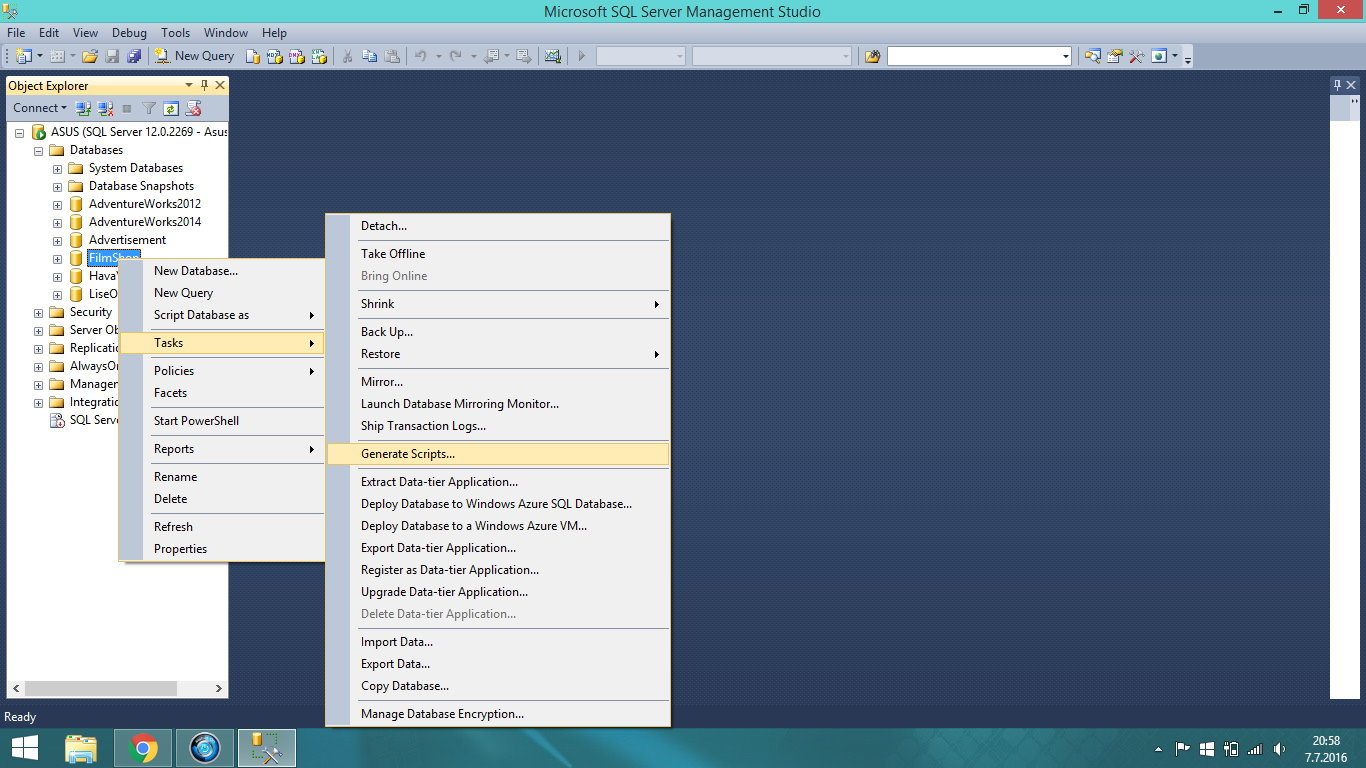Collapse the Databases folder node
The height and width of the screenshot is (768, 1366).
[38, 150]
